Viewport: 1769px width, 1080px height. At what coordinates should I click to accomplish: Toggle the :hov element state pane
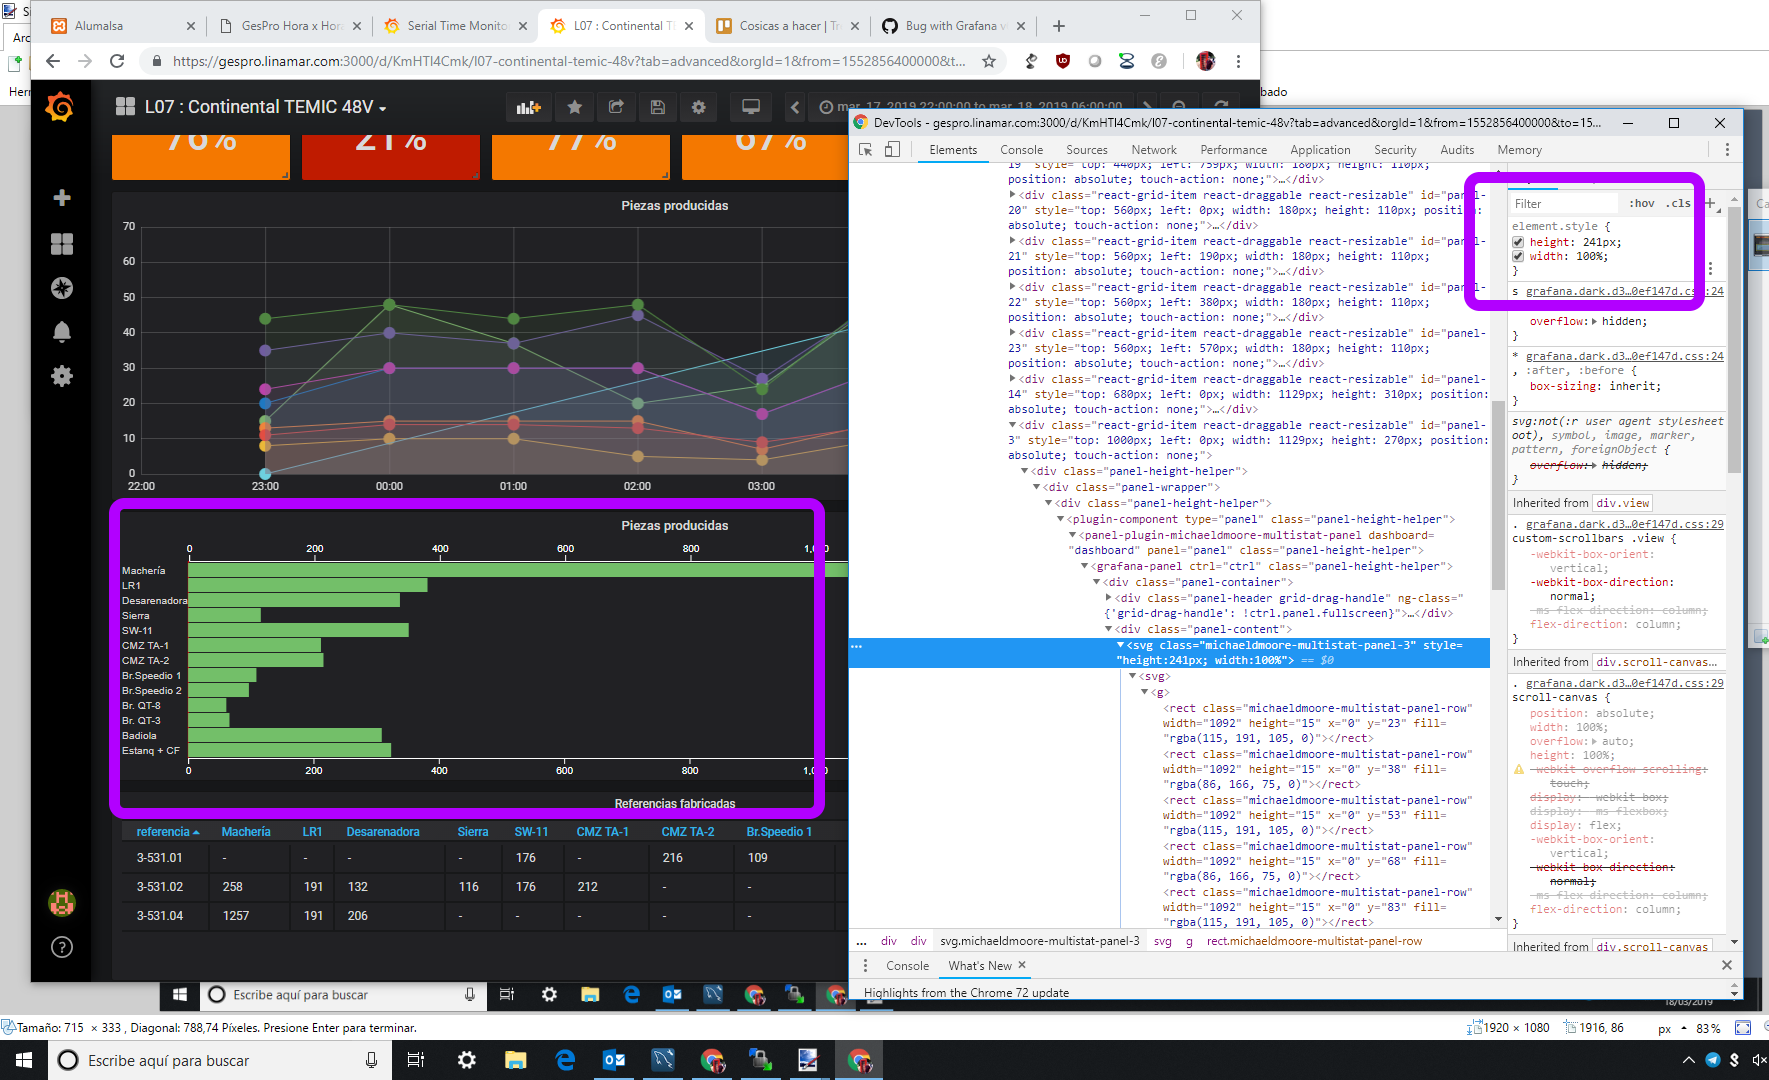1641,202
